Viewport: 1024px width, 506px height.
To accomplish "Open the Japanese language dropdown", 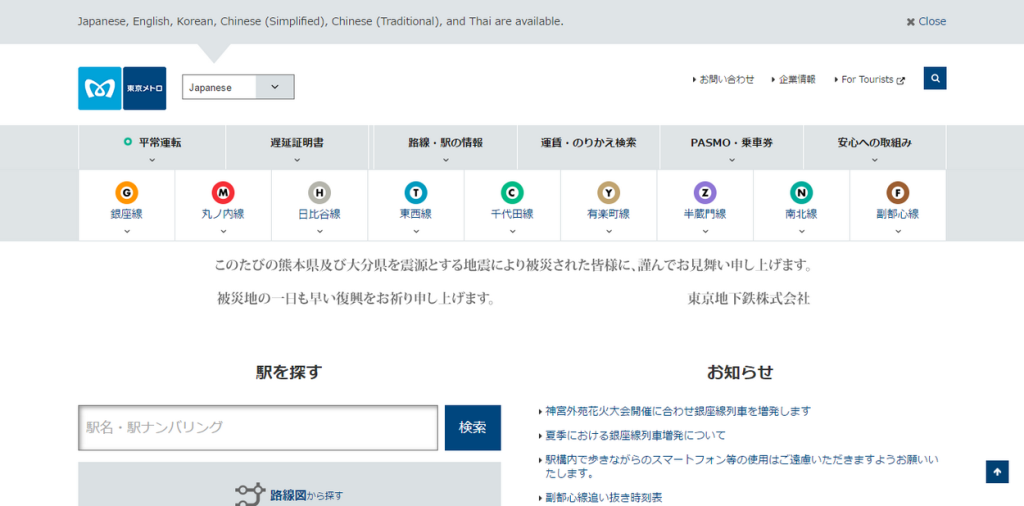I will [238, 87].
